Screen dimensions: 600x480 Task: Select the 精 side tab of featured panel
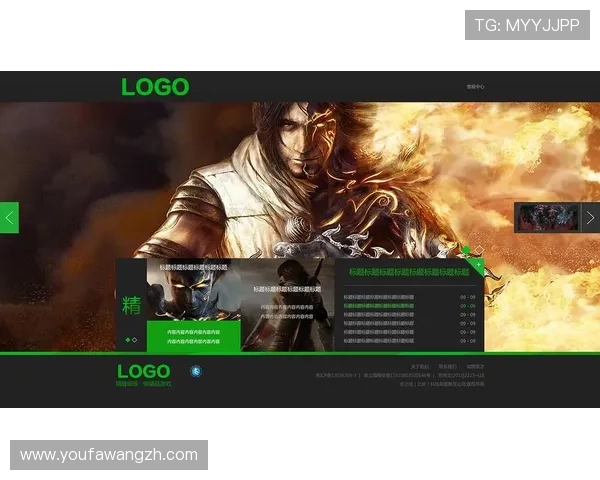(x=132, y=305)
